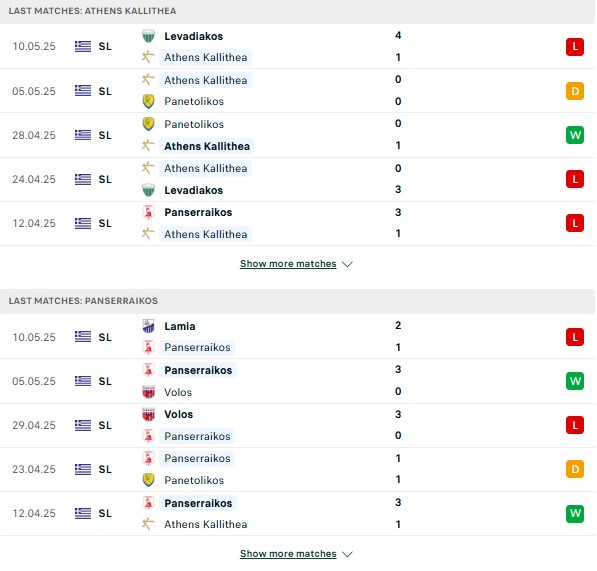
Task: Click chevron next to last Show more matches
Action: [347, 554]
